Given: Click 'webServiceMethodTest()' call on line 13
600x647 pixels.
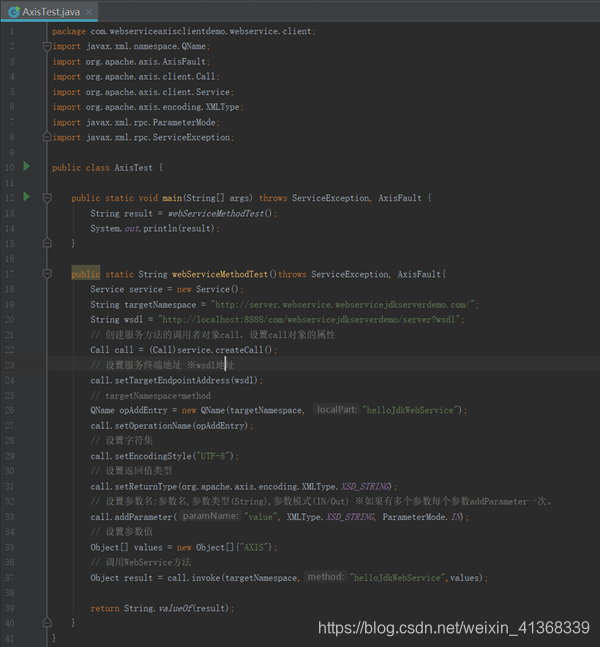Looking at the screenshot, I should coord(220,213).
